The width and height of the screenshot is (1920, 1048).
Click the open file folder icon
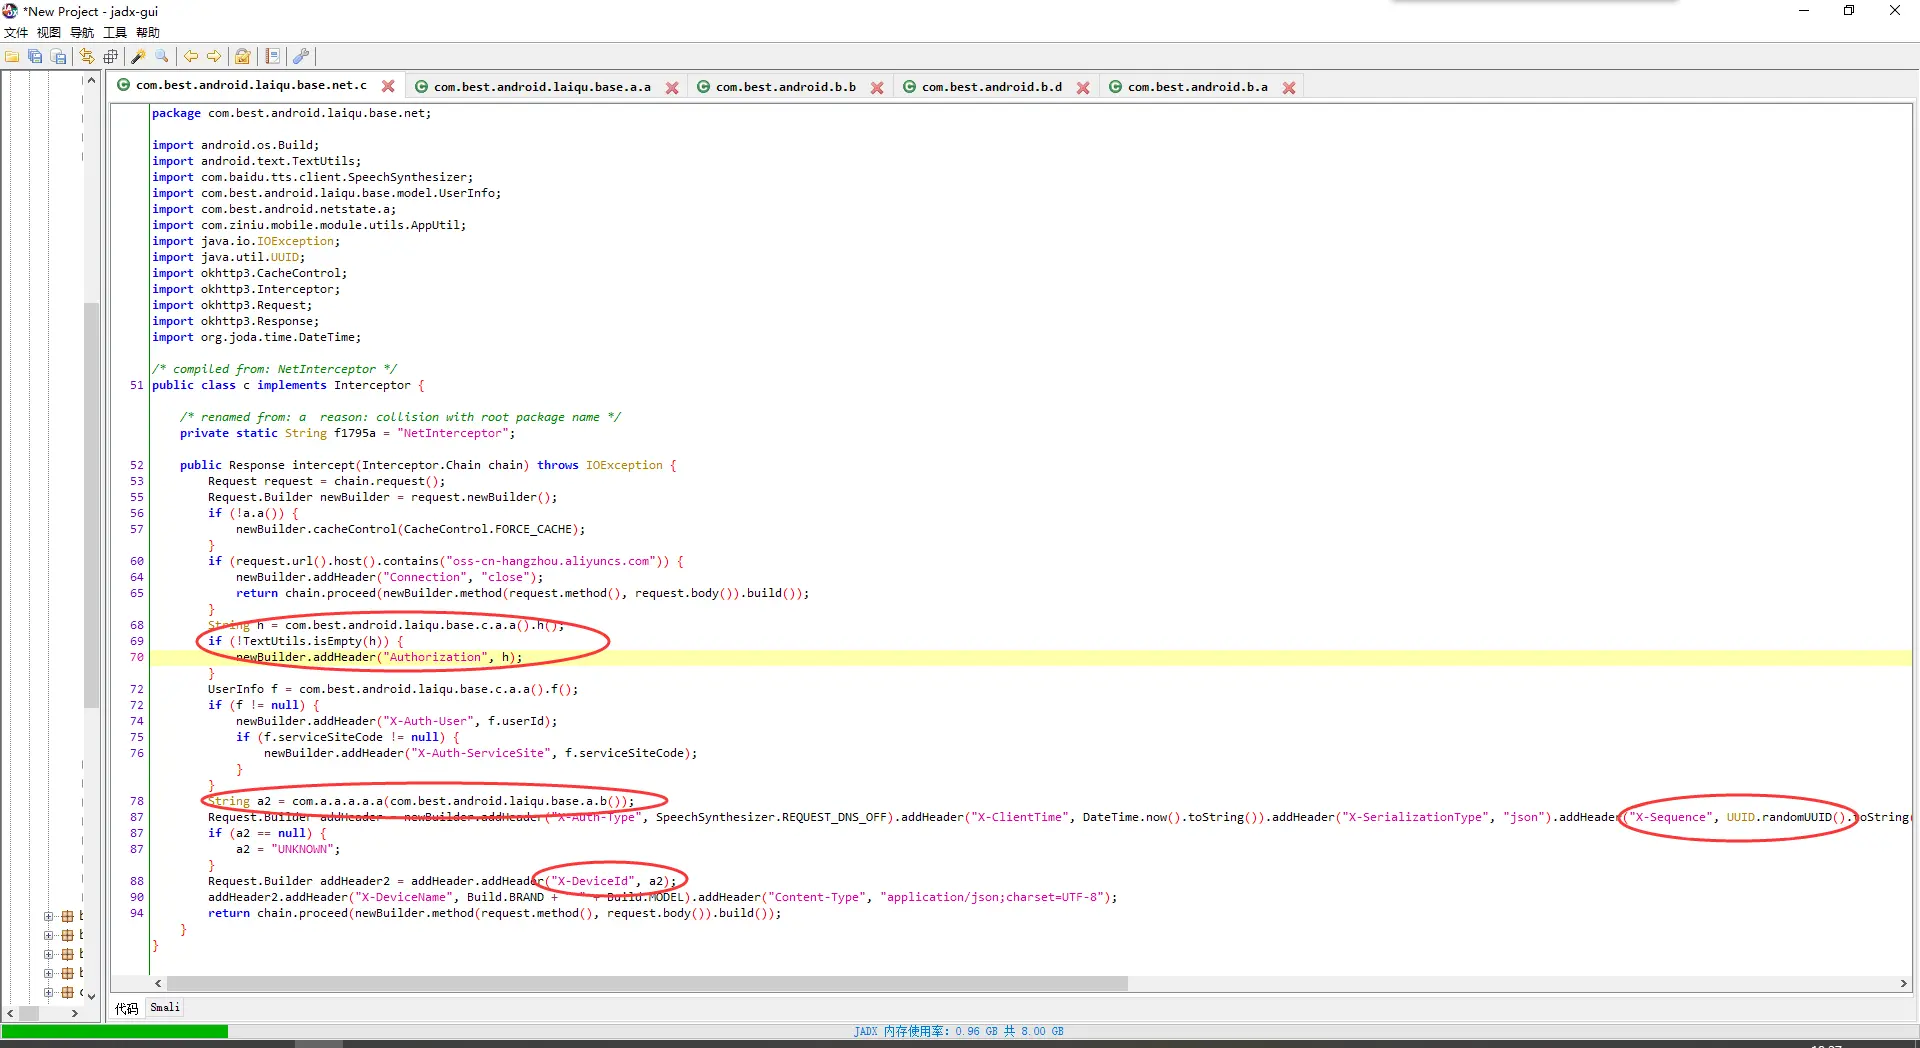pos(12,57)
